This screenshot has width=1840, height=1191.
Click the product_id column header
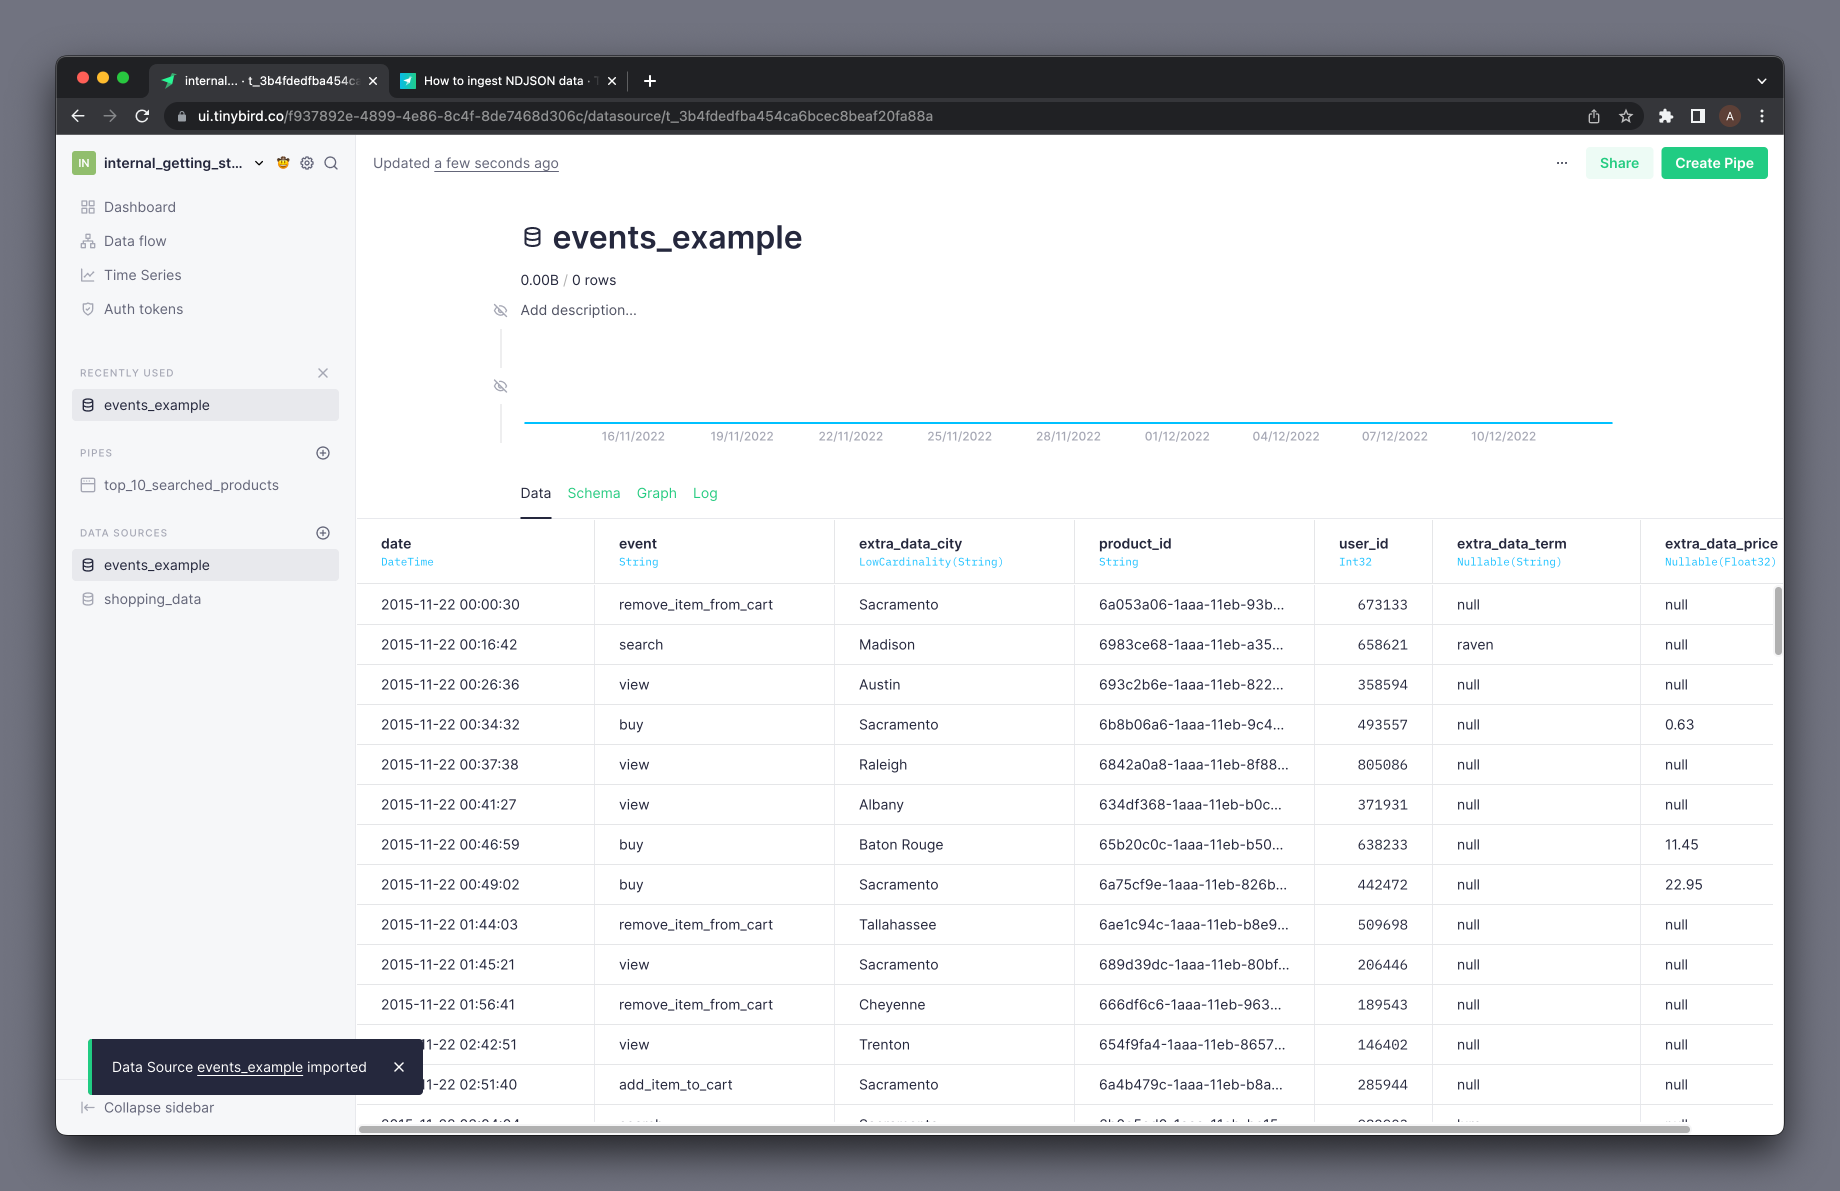tap(1194, 551)
